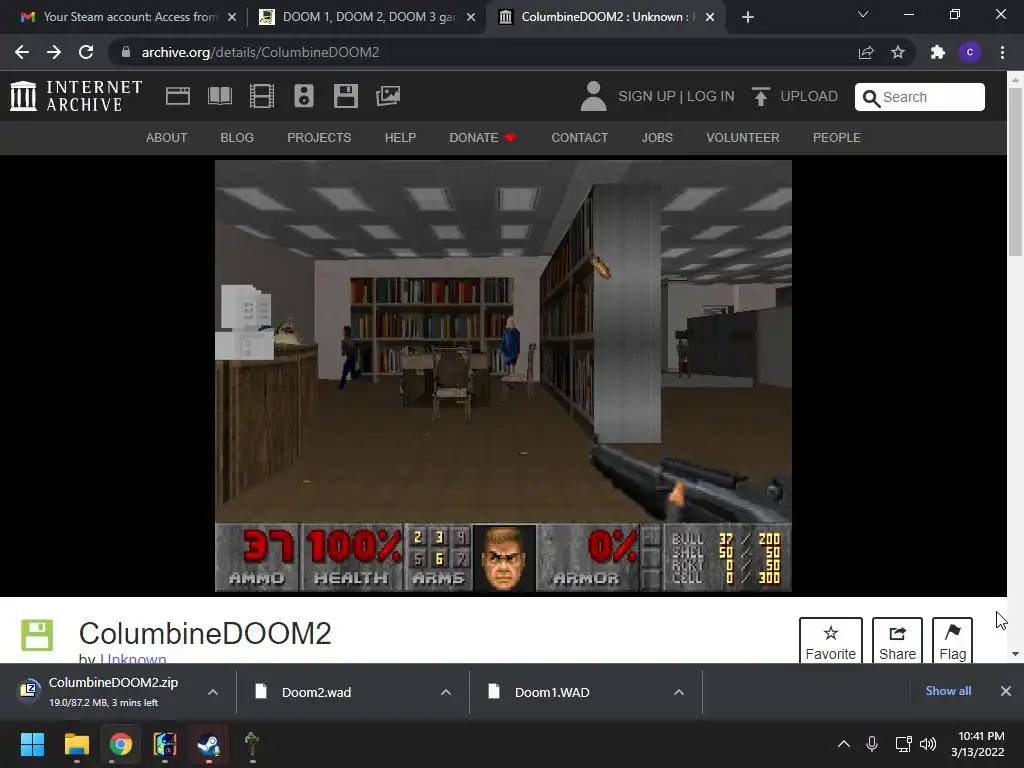Expand Doom1.WAD download options

679,692
